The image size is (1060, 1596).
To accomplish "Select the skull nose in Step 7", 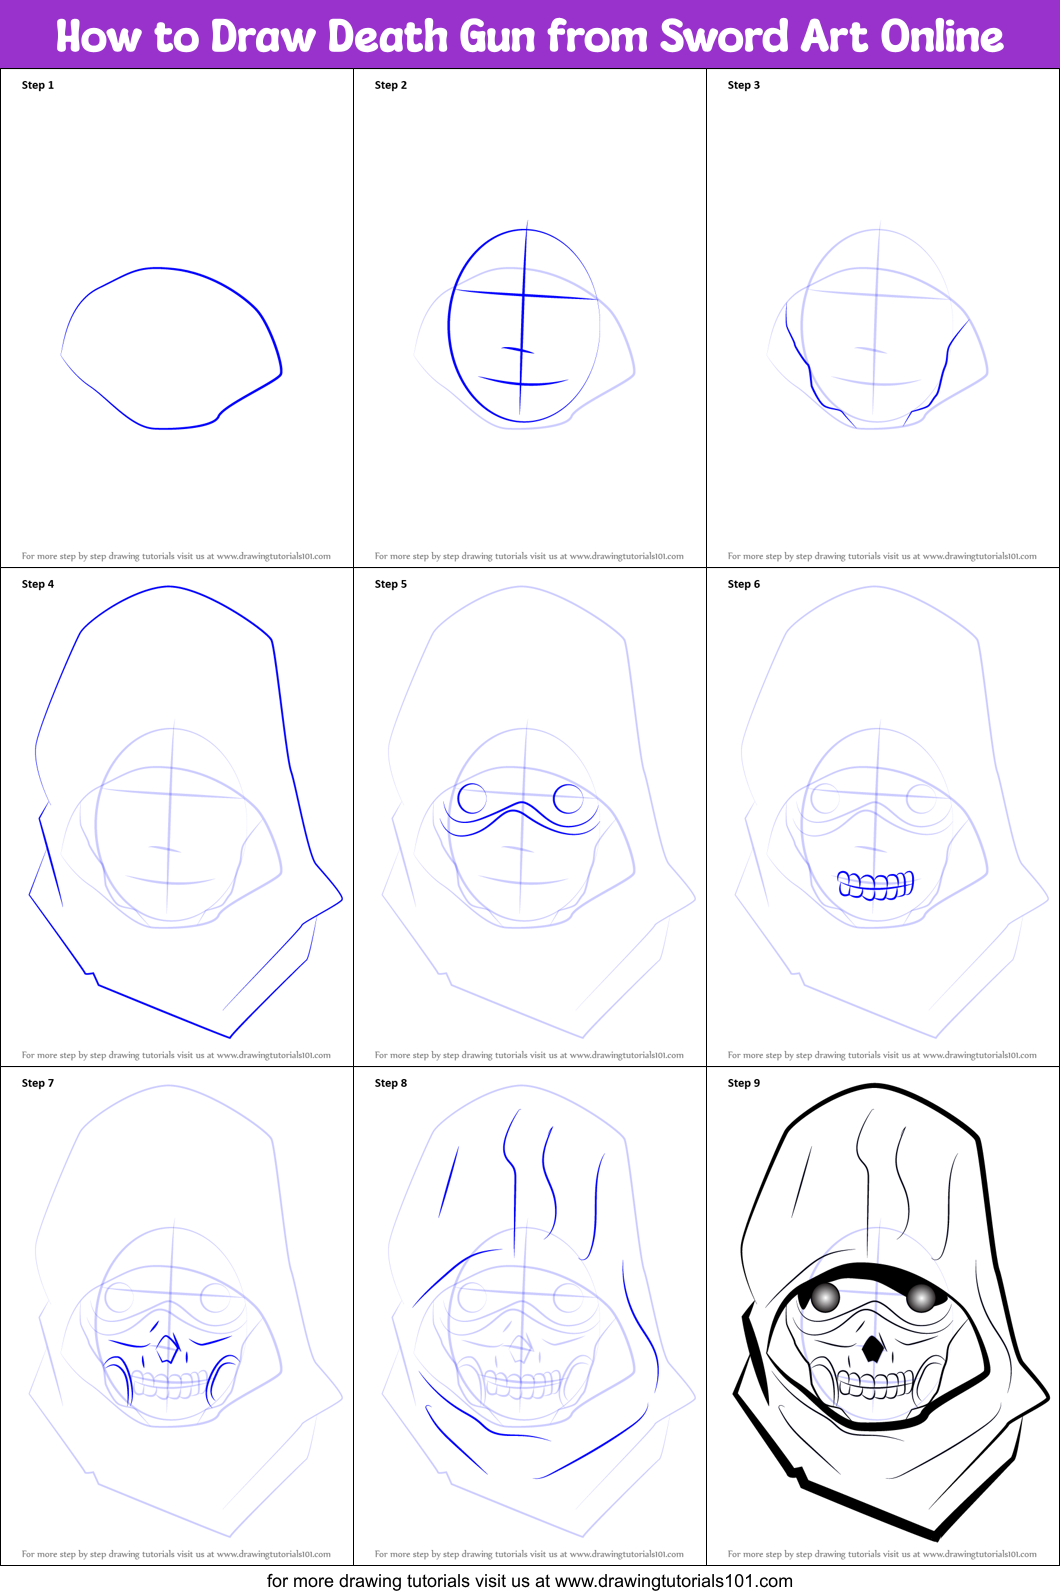I will pos(166,1350).
